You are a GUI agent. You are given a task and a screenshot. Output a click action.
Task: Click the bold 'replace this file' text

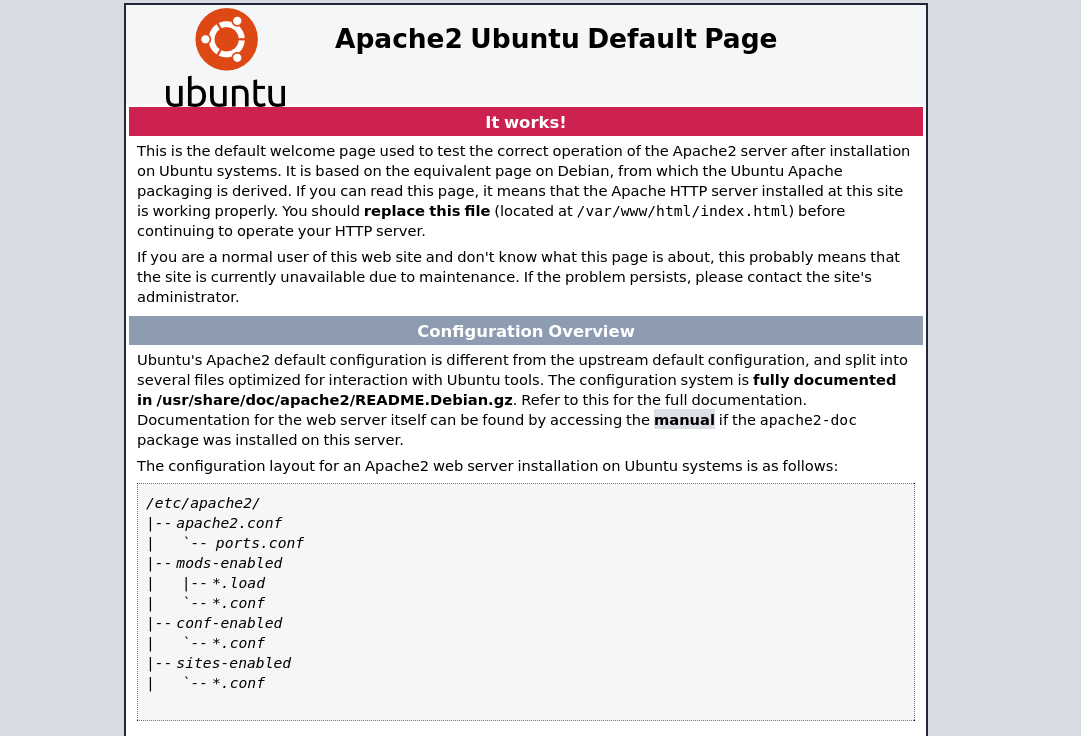click(x=427, y=211)
